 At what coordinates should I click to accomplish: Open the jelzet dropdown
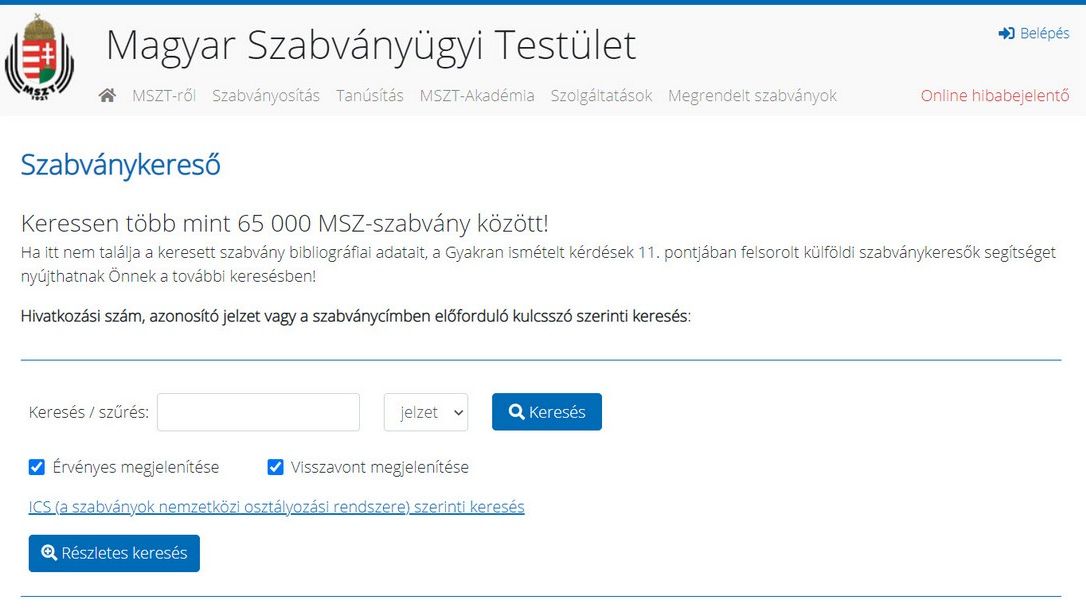pyautogui.click(x=426, y=412)
